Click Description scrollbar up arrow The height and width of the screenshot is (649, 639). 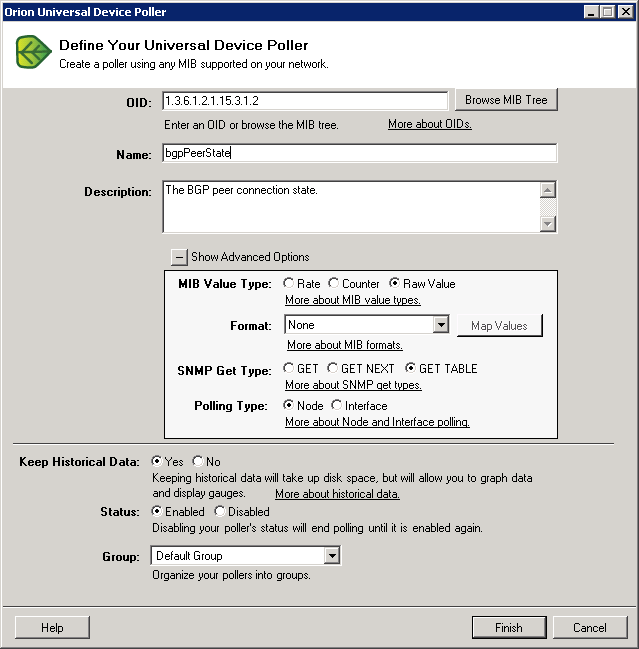click(x=548, y=190)
